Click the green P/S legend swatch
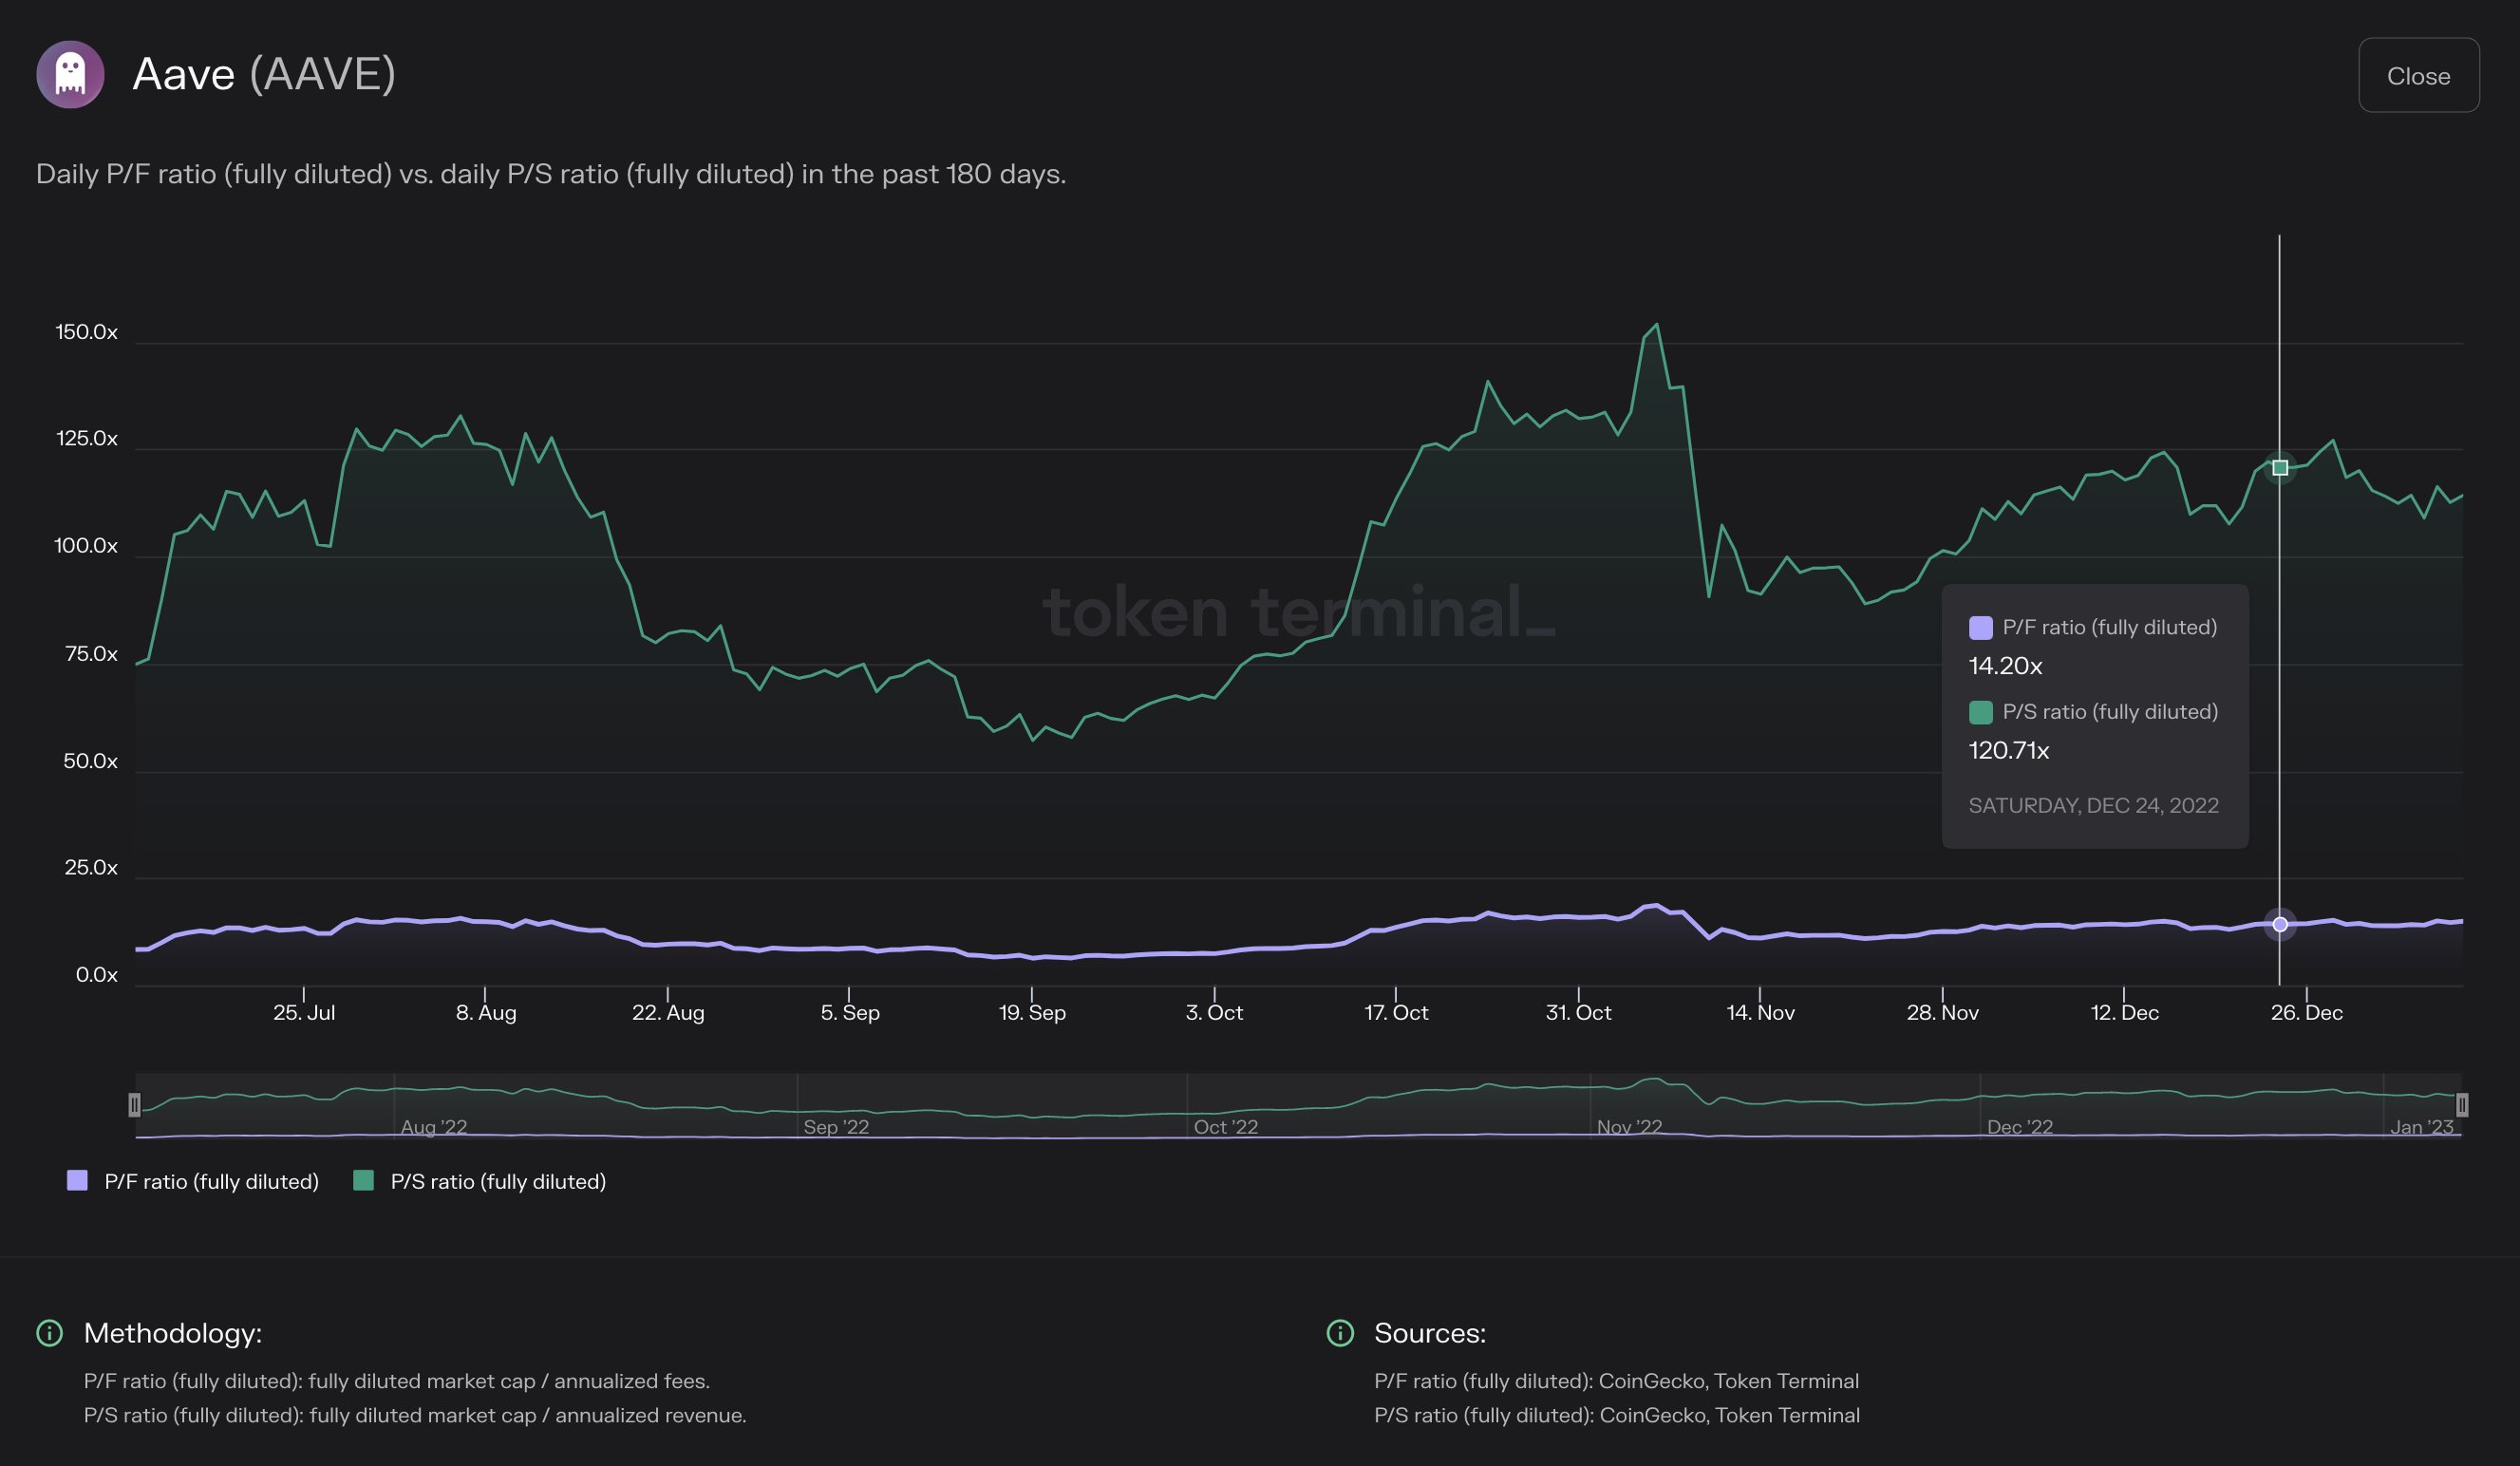The width and height of the screenshot is (2520, 1466). (x=364, y=1180)
